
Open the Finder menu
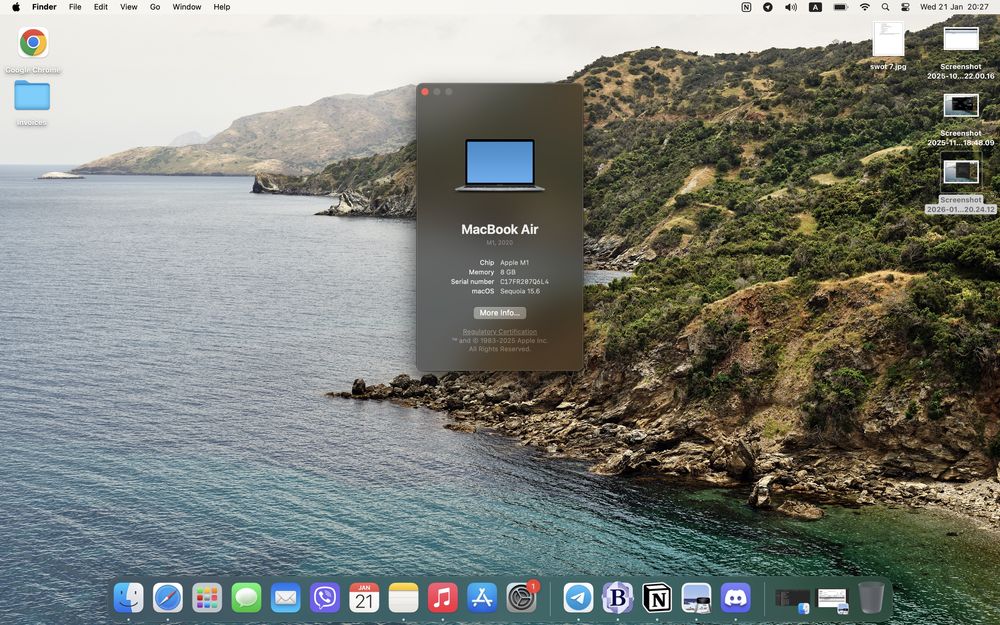click(45, 7)
